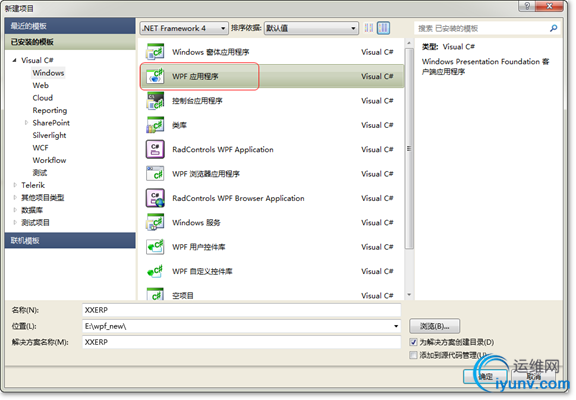
Task: Select the 'WPF 用户控件库' row text
Action: pos(198,247)
